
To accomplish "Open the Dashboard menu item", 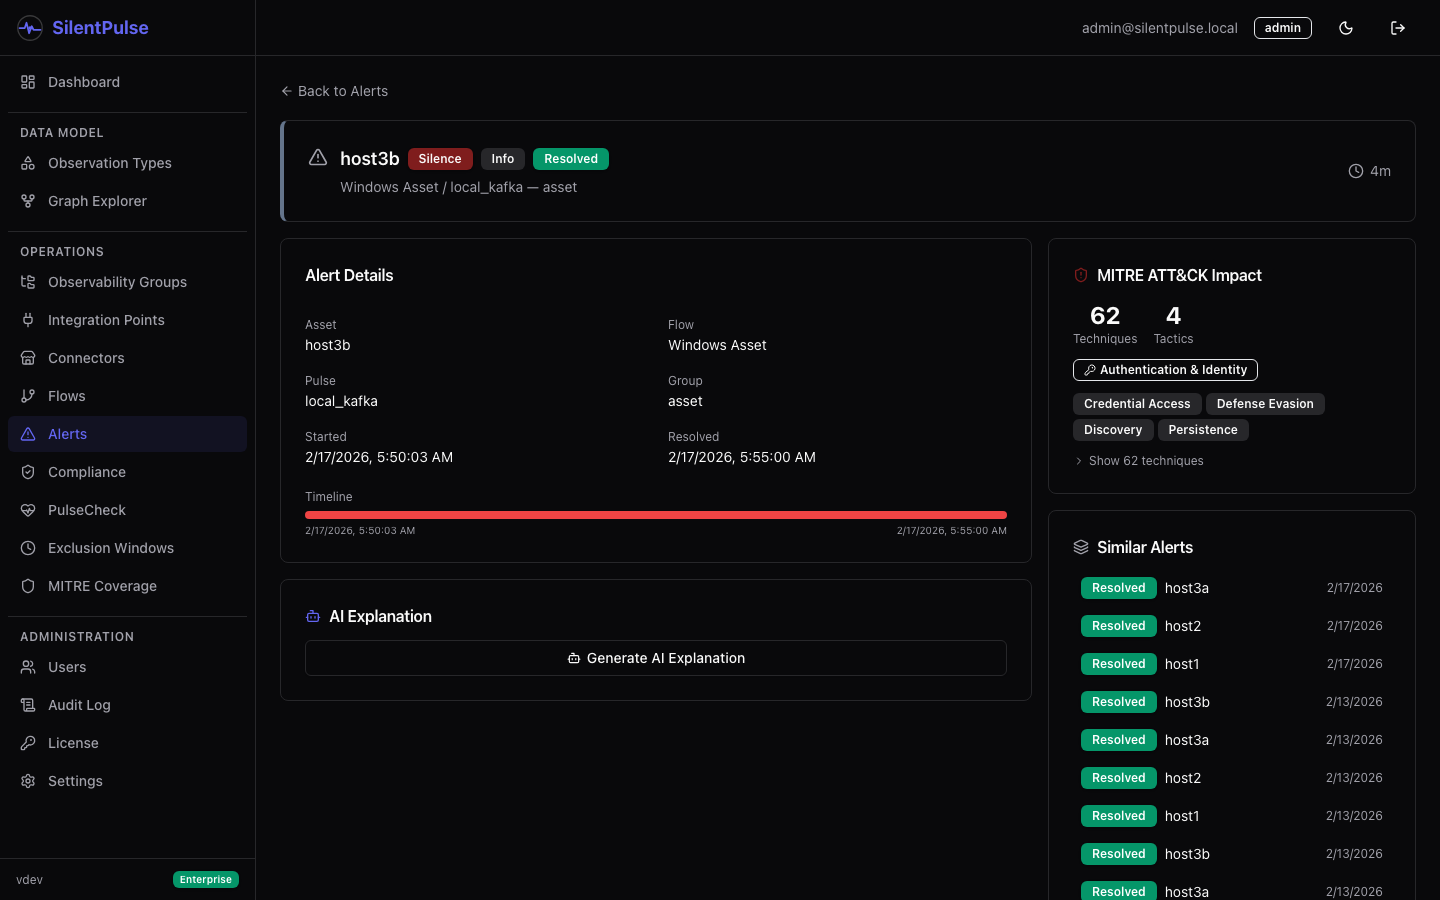I will point(127,82).
